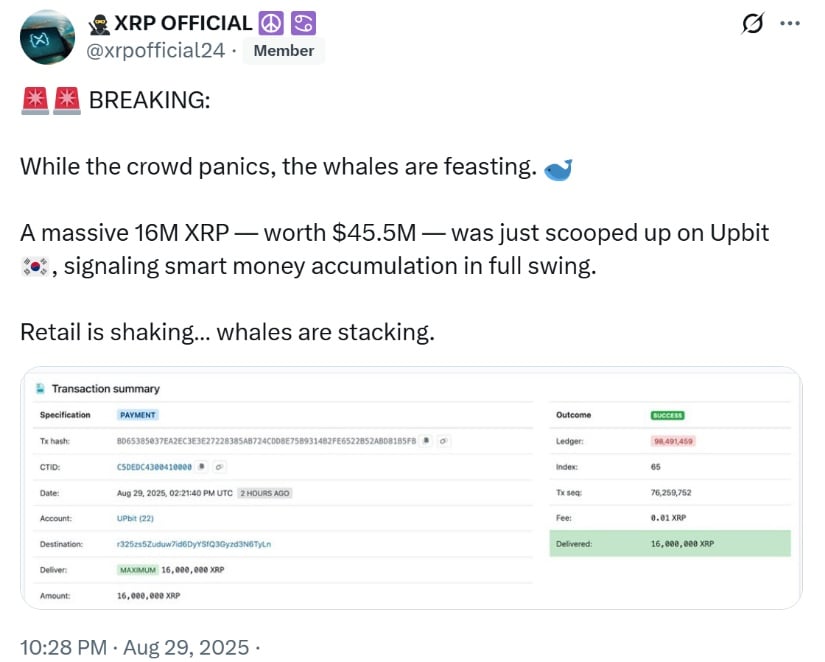Click the link icon next to CTID
Screen dimensions: 825x662
click(219, 466)
